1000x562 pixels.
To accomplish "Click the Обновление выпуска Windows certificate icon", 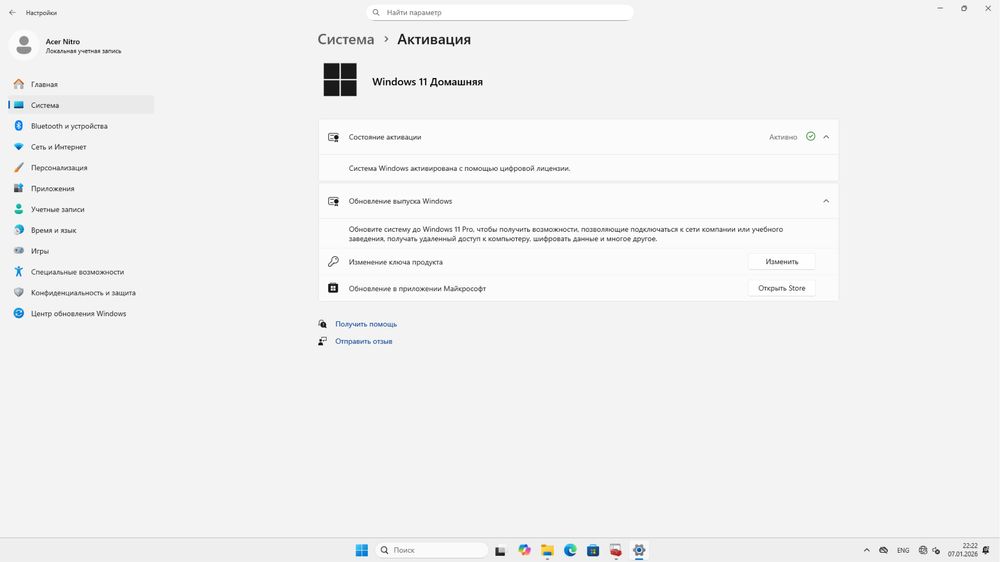I will coord(333,201).
